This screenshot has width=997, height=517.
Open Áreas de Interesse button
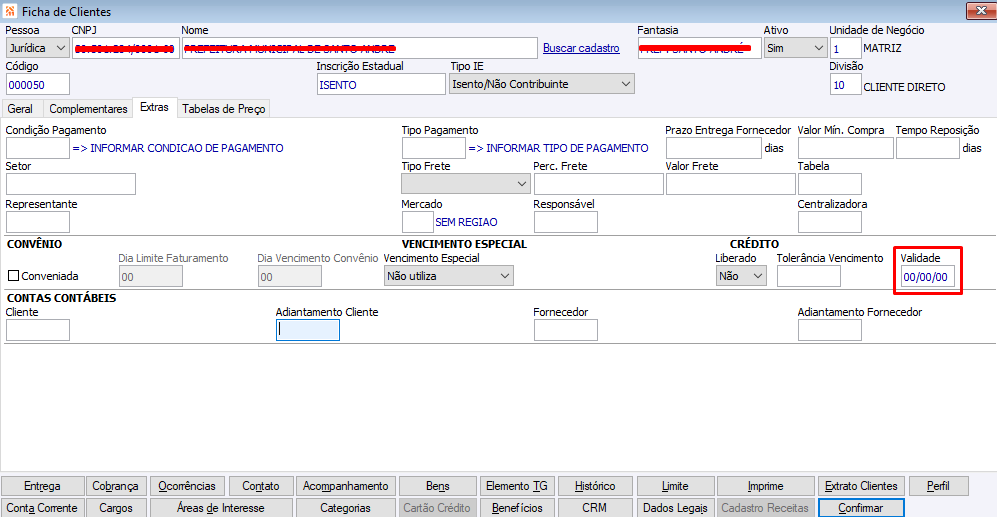click(x=221, y=507)
